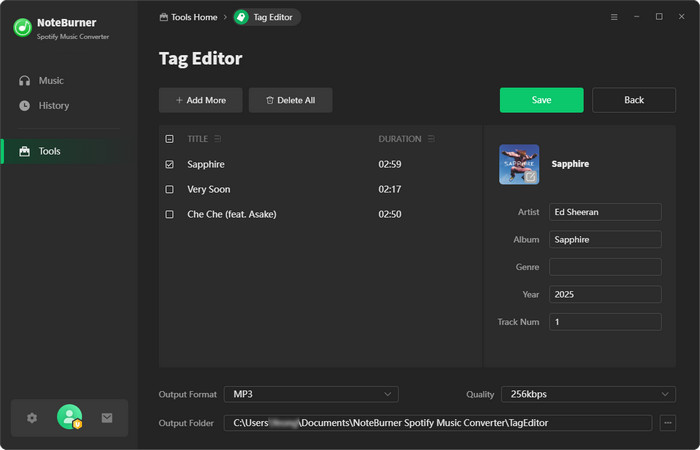Uncheck the Sapphire track checkbox

[170, 164]
